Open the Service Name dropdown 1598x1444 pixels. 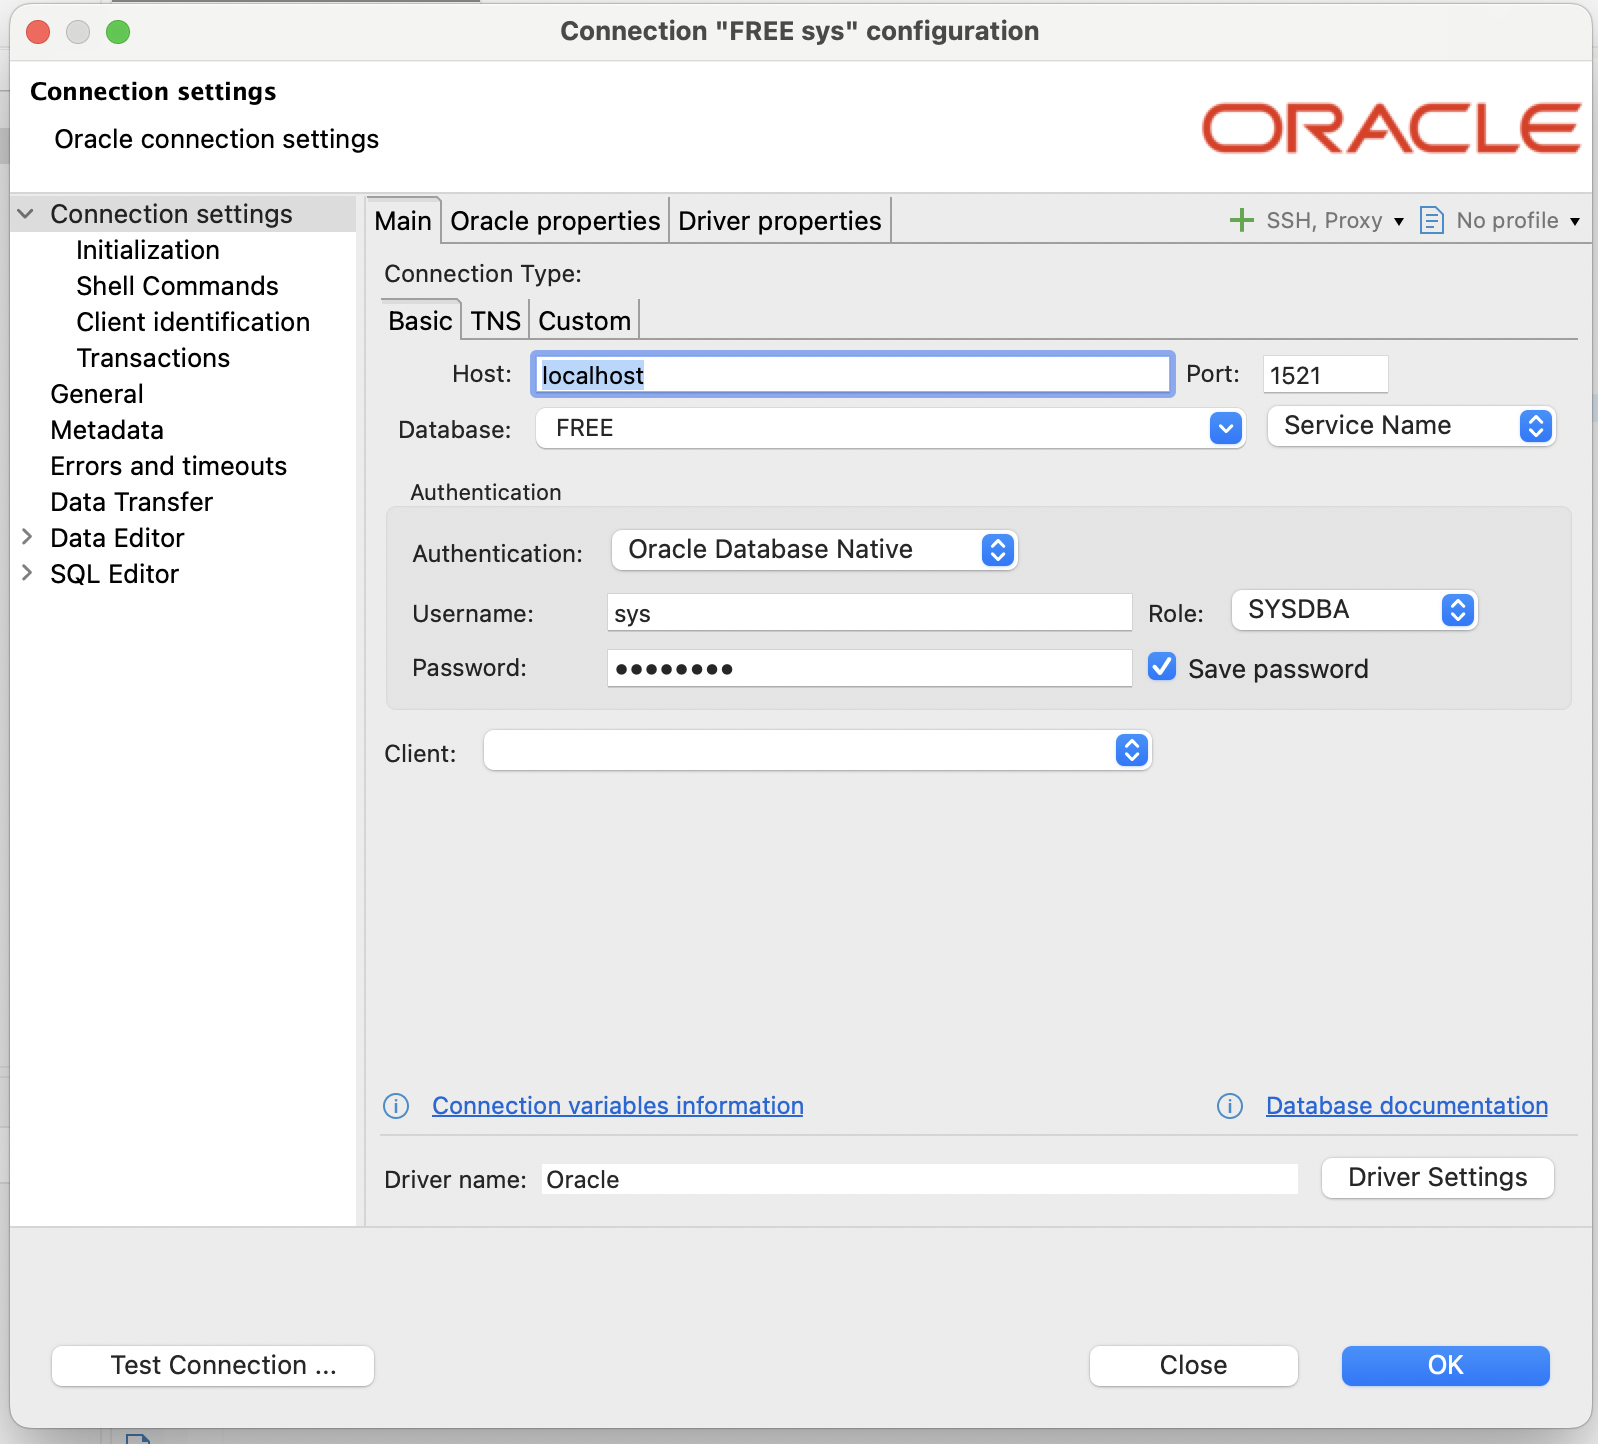[x=1411, y=426]
